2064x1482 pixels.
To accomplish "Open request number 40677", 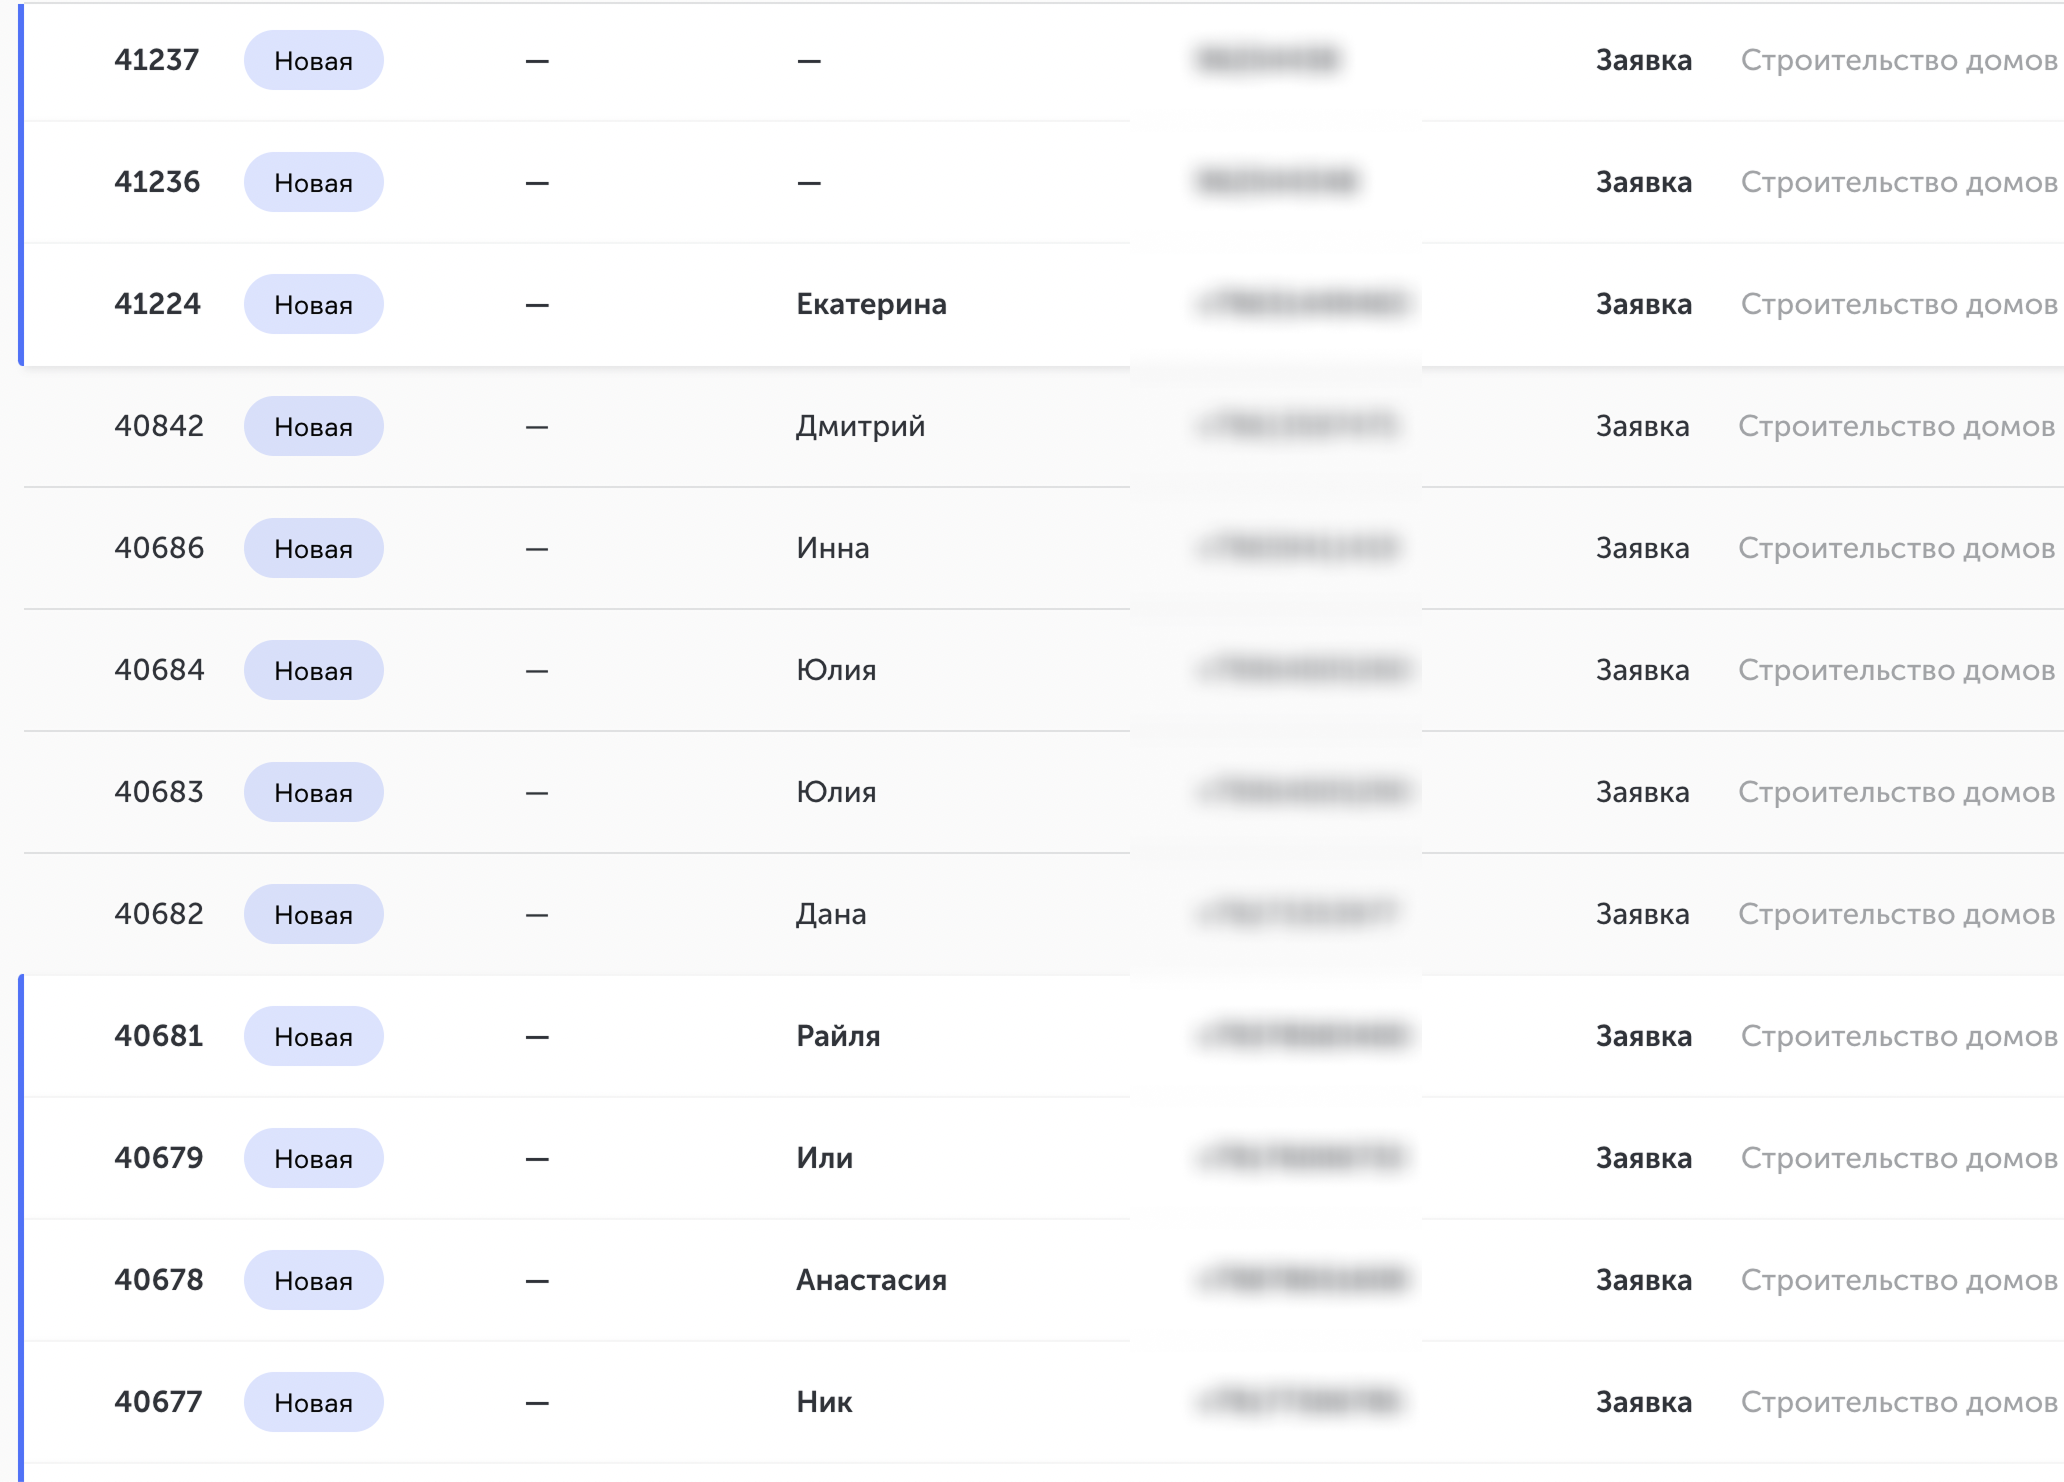I will (159, 1402).
